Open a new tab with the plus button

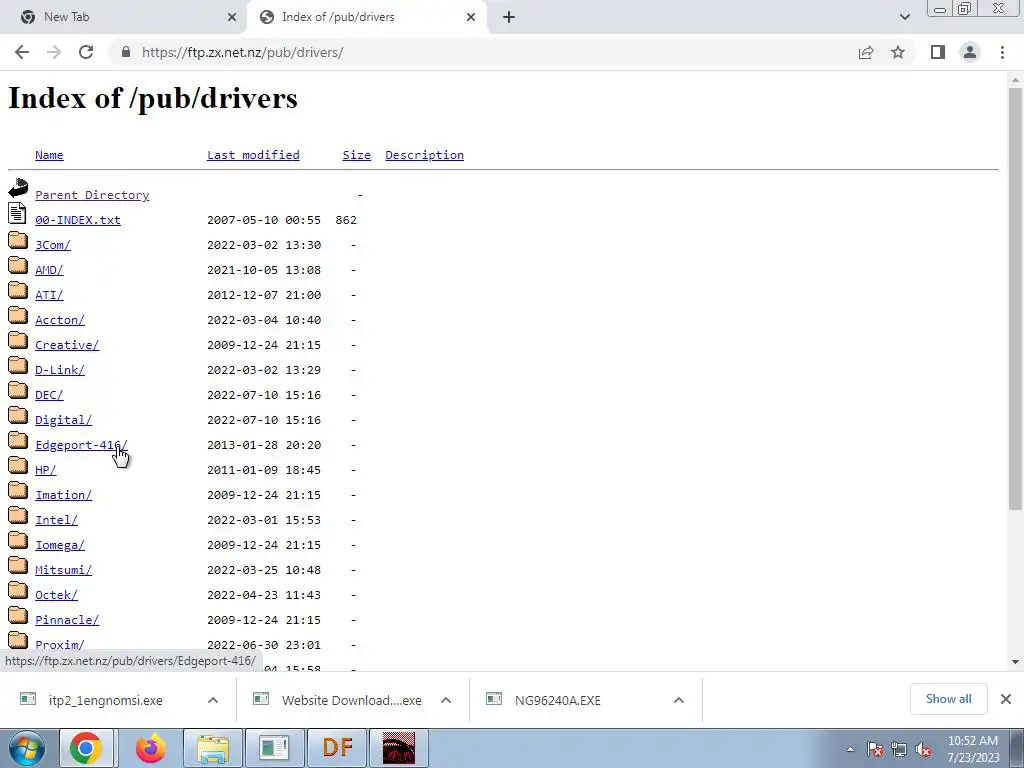coord(509,17)
